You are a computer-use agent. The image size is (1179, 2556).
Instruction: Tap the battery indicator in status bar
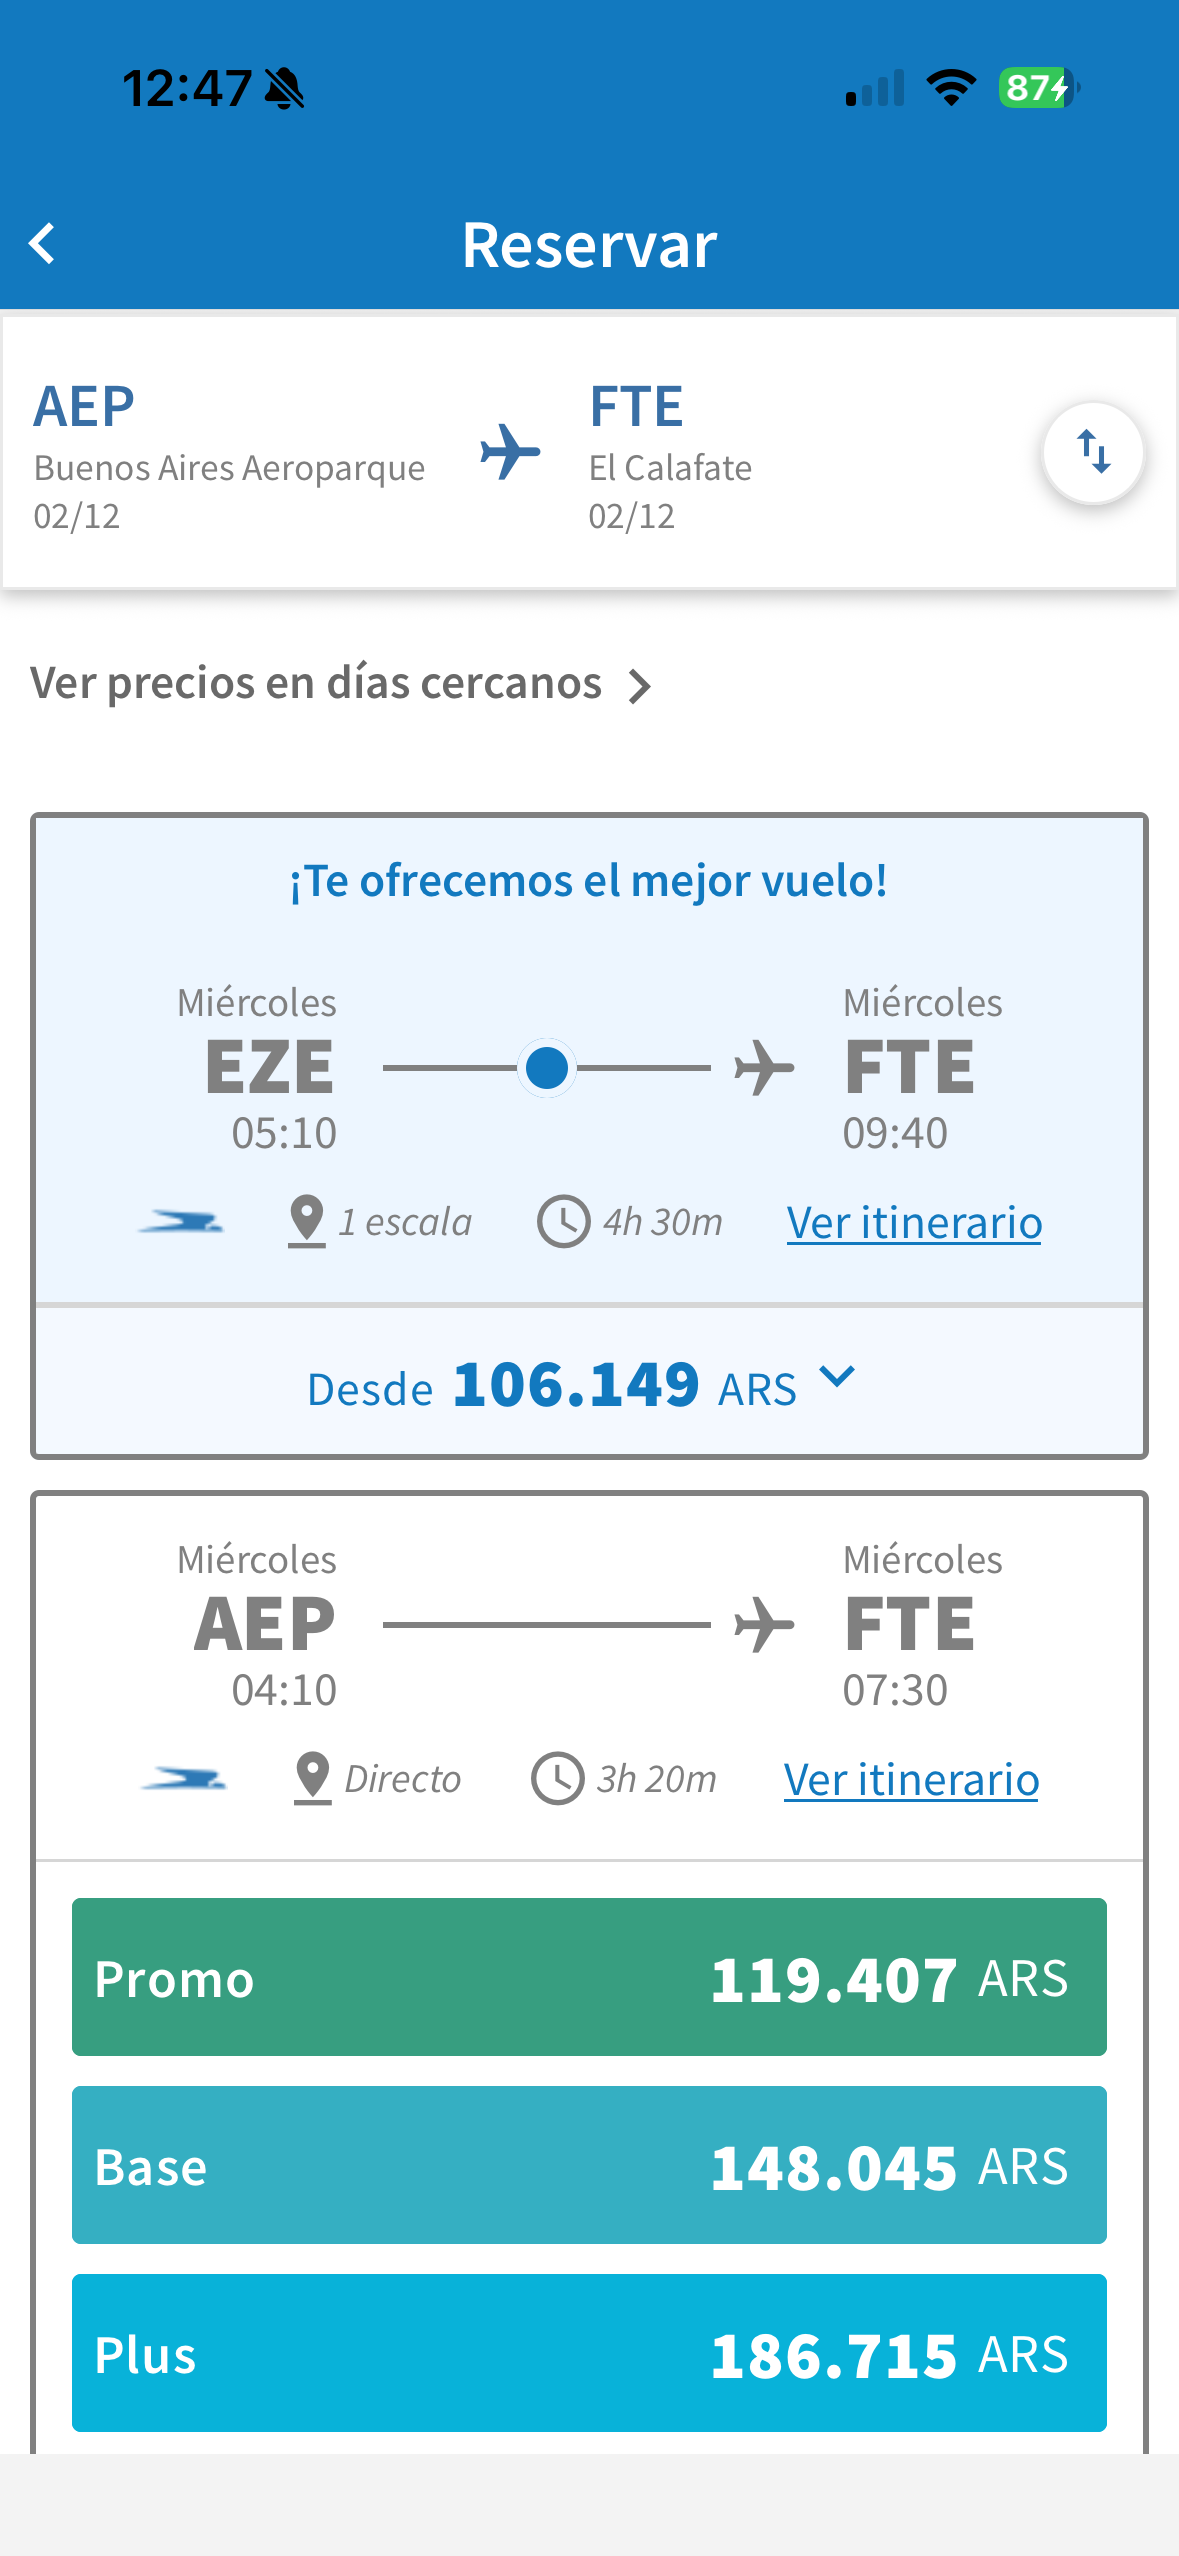pos(1038,88)
